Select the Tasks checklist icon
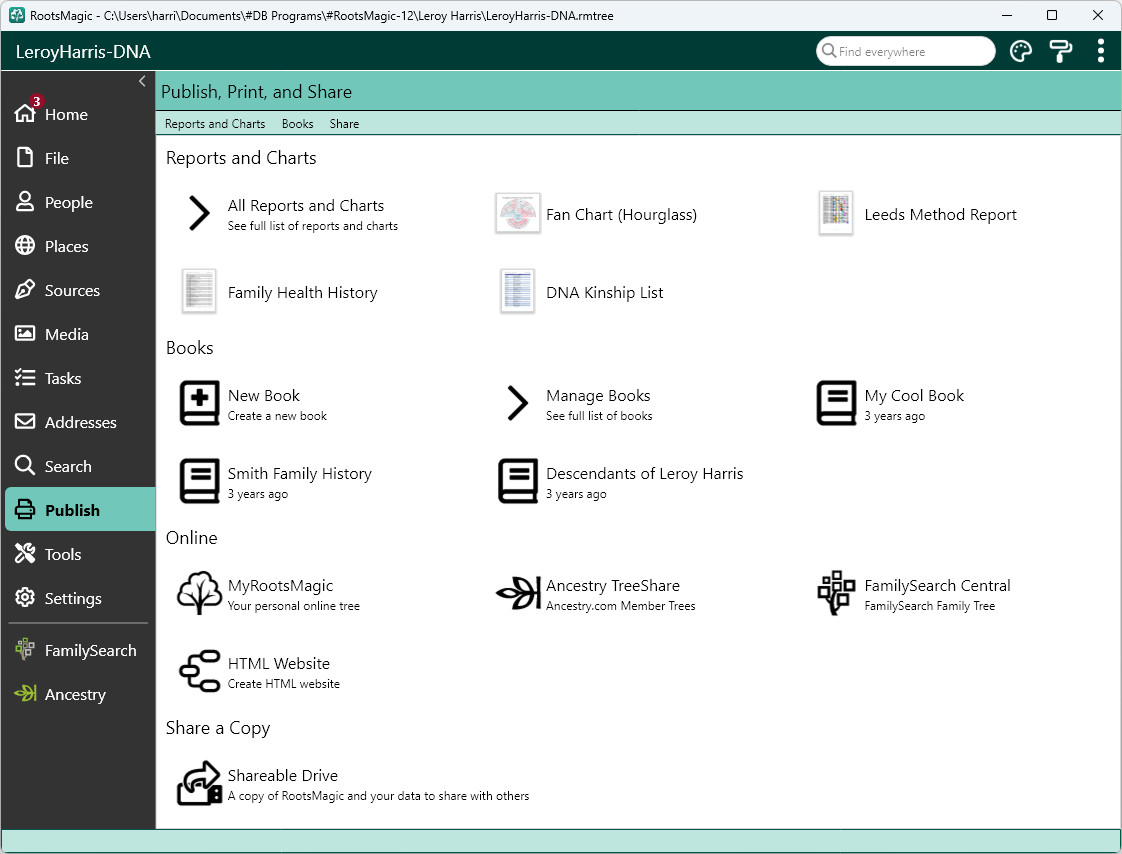 25,378
